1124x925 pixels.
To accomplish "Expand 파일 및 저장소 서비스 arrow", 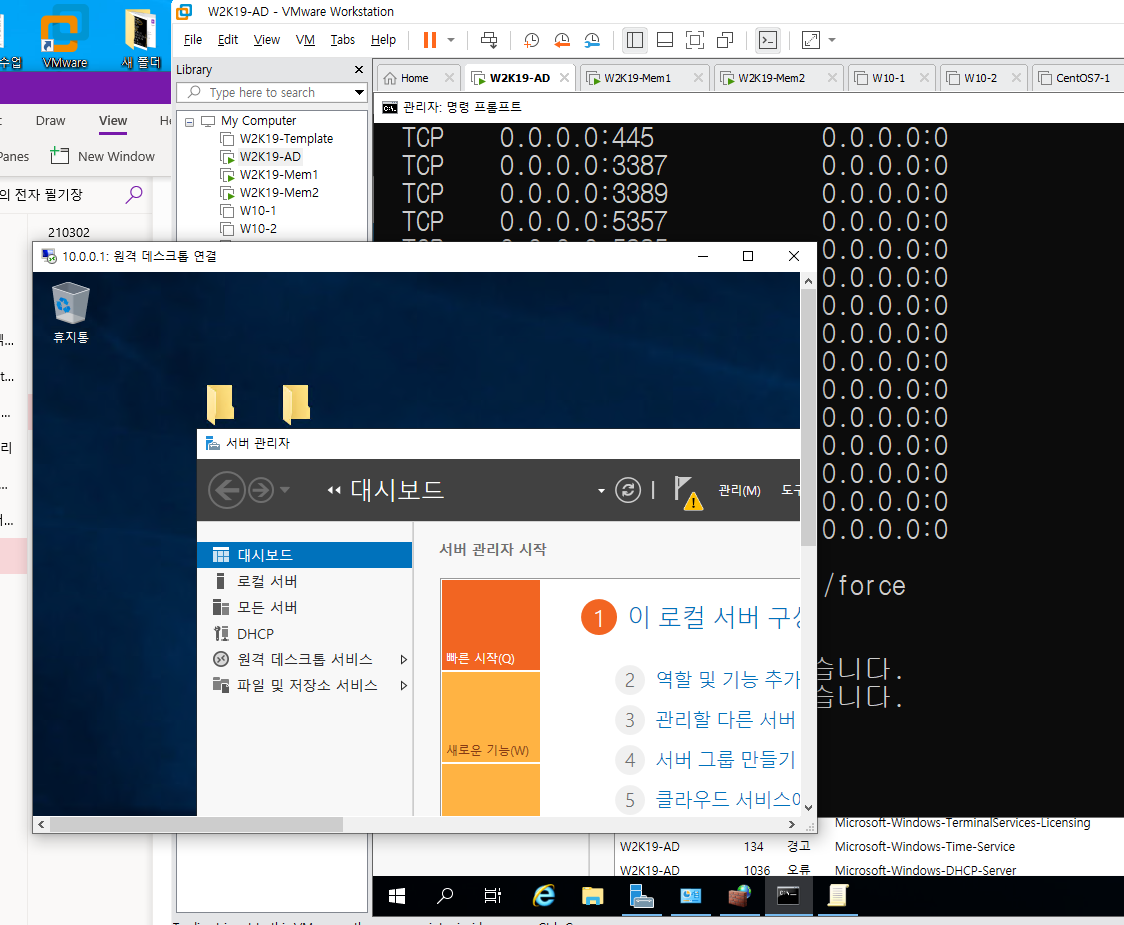I will [404, 686].
